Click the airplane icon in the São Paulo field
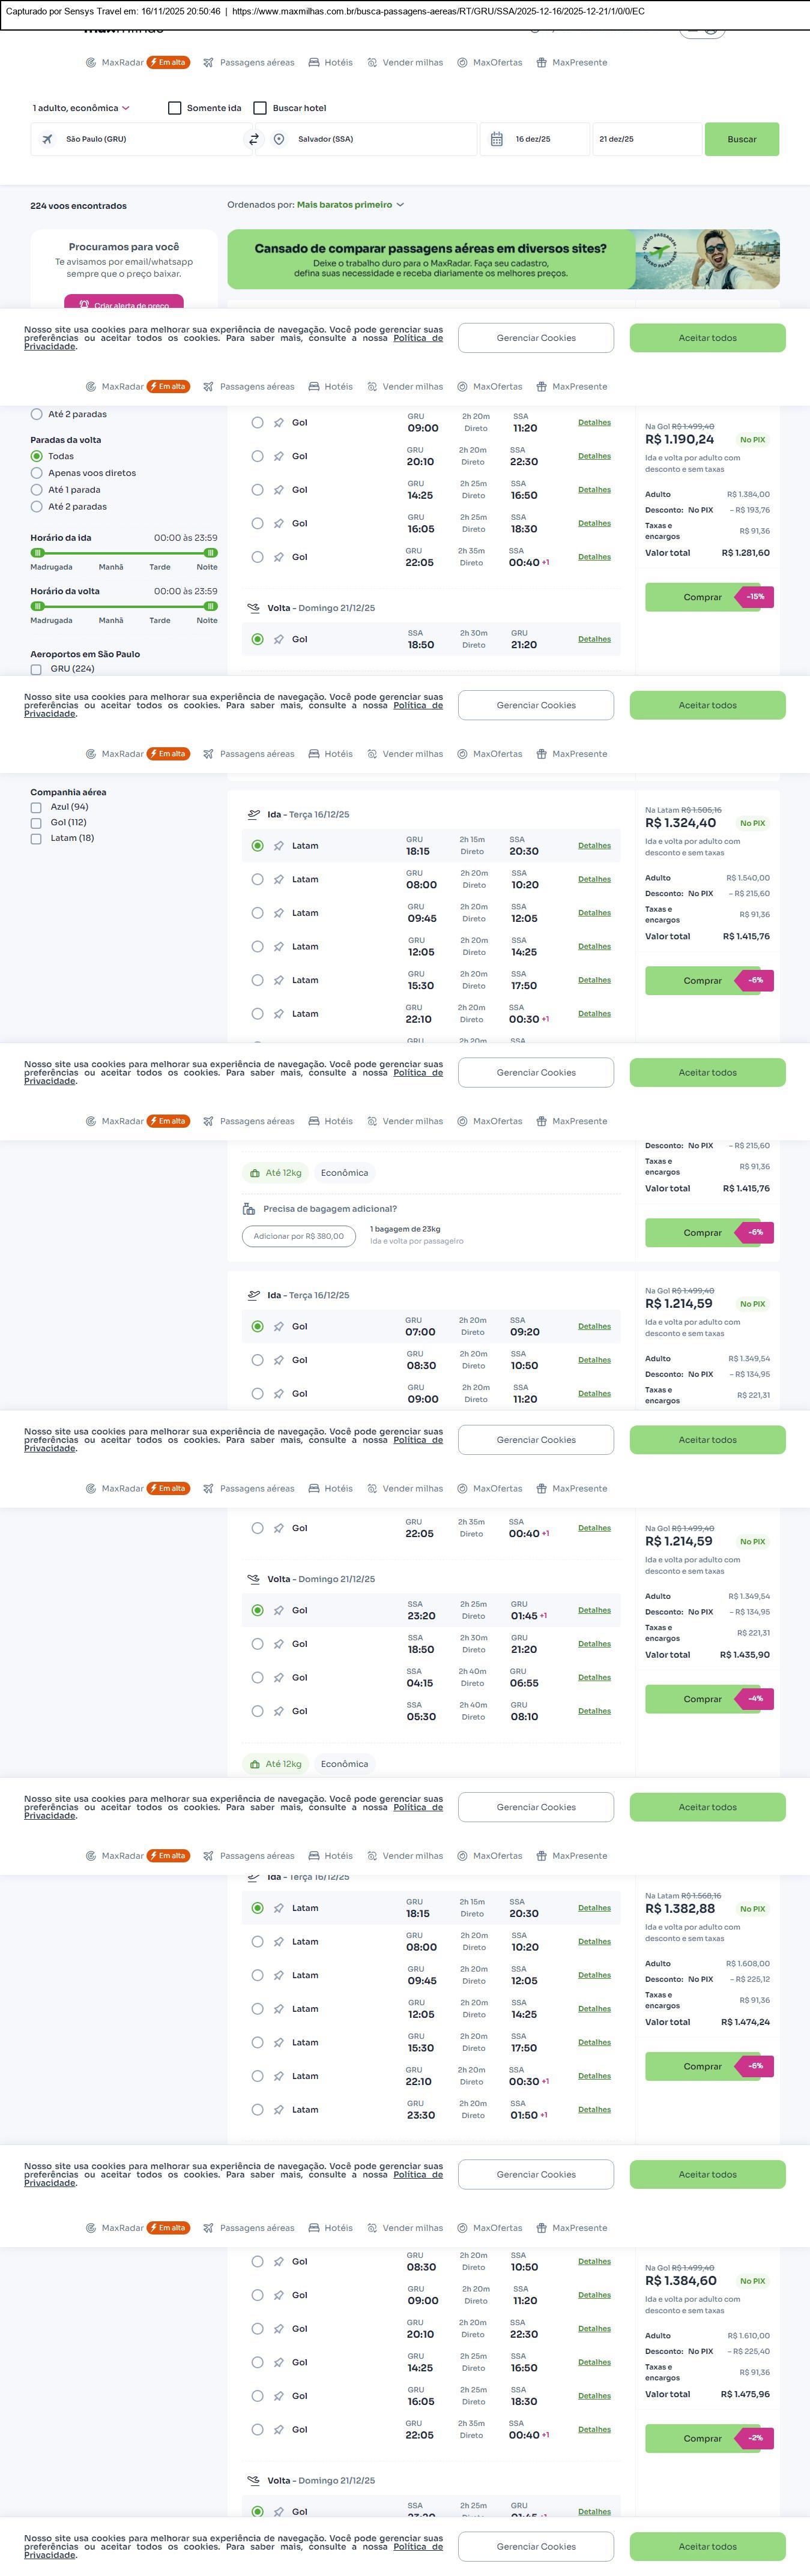Screen dimensions: 810x2576 47,140
